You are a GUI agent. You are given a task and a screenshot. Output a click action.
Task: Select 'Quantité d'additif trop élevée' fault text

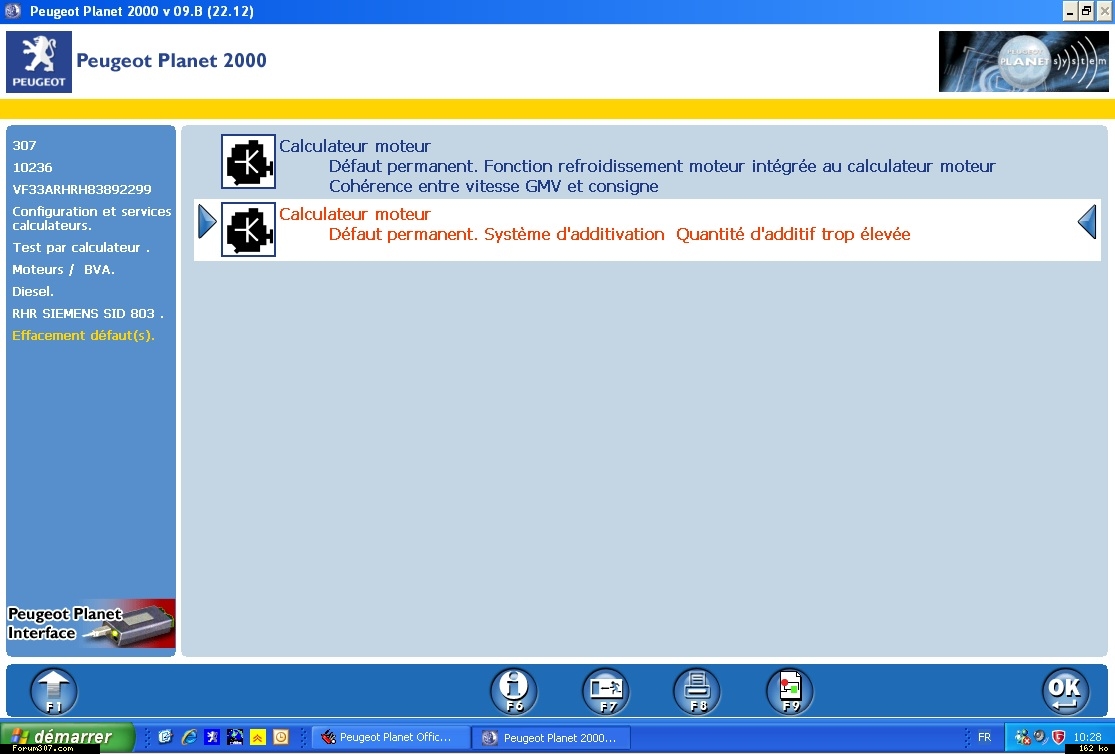(x=793, y=234)
